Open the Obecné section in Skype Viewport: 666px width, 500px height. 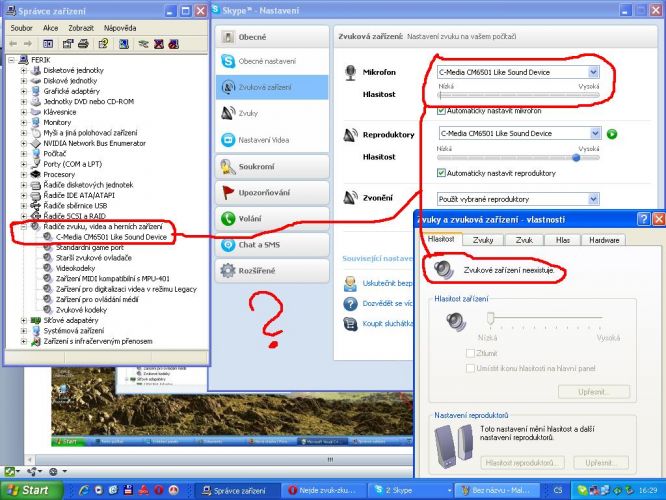point(272,37)
